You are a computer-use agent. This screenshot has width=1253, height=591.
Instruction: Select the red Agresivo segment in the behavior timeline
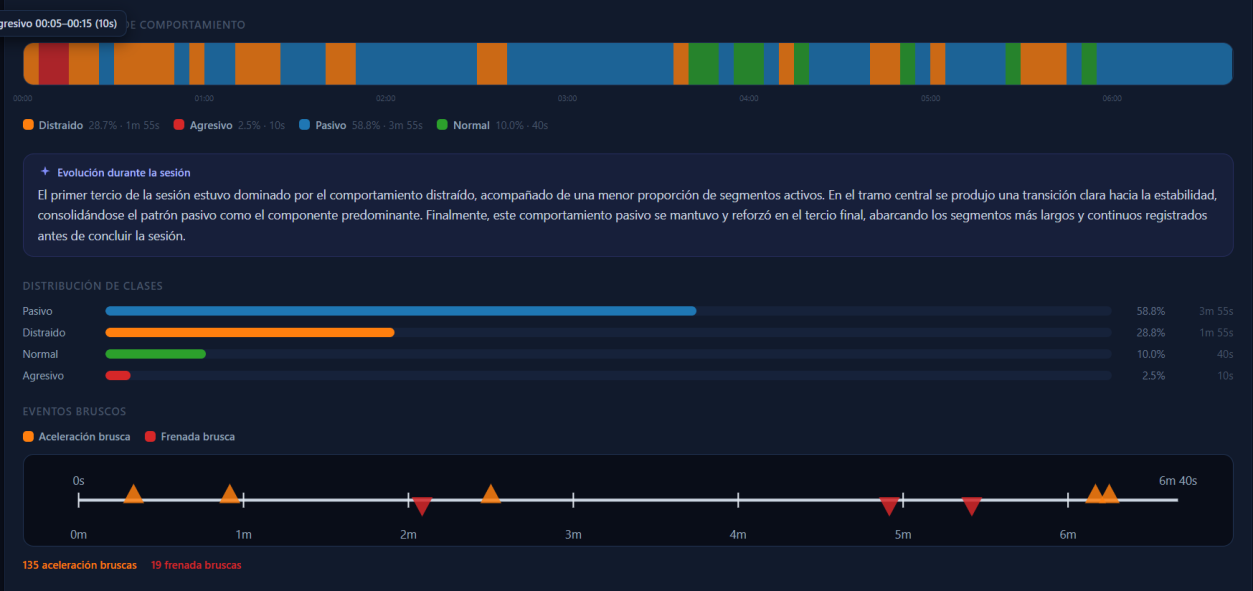point(54,64)
